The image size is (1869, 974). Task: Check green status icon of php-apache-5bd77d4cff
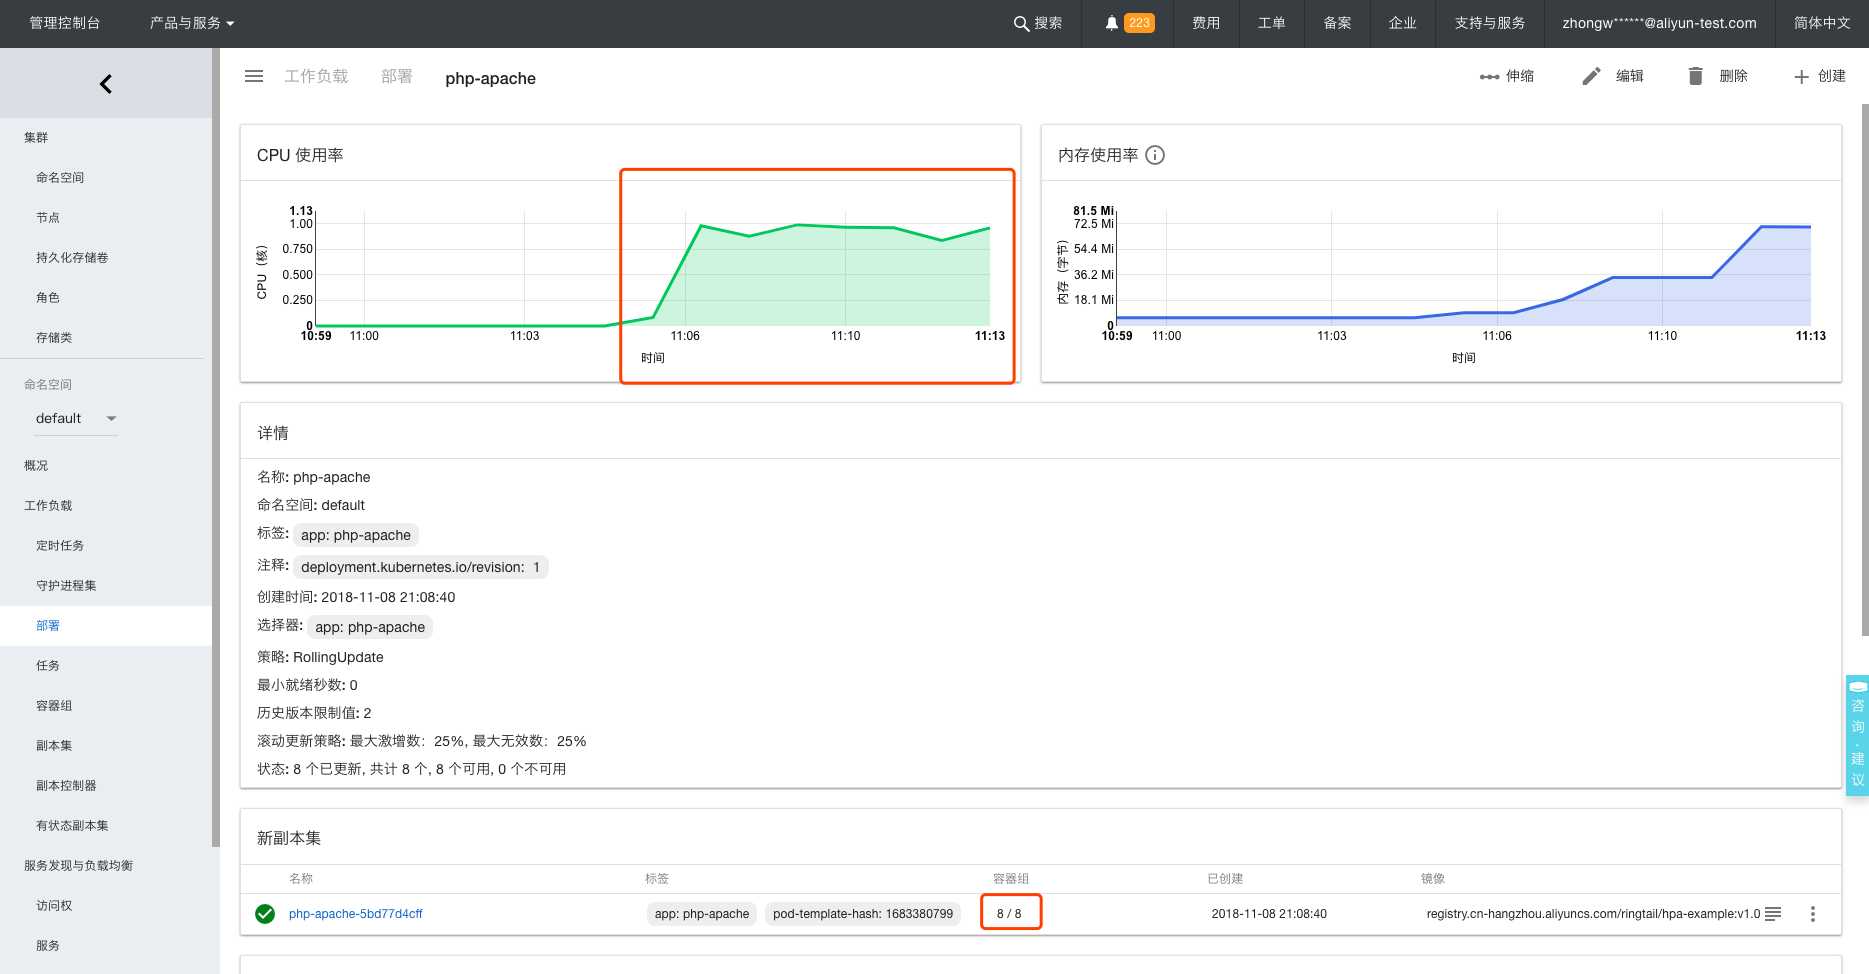coord(265,914)
